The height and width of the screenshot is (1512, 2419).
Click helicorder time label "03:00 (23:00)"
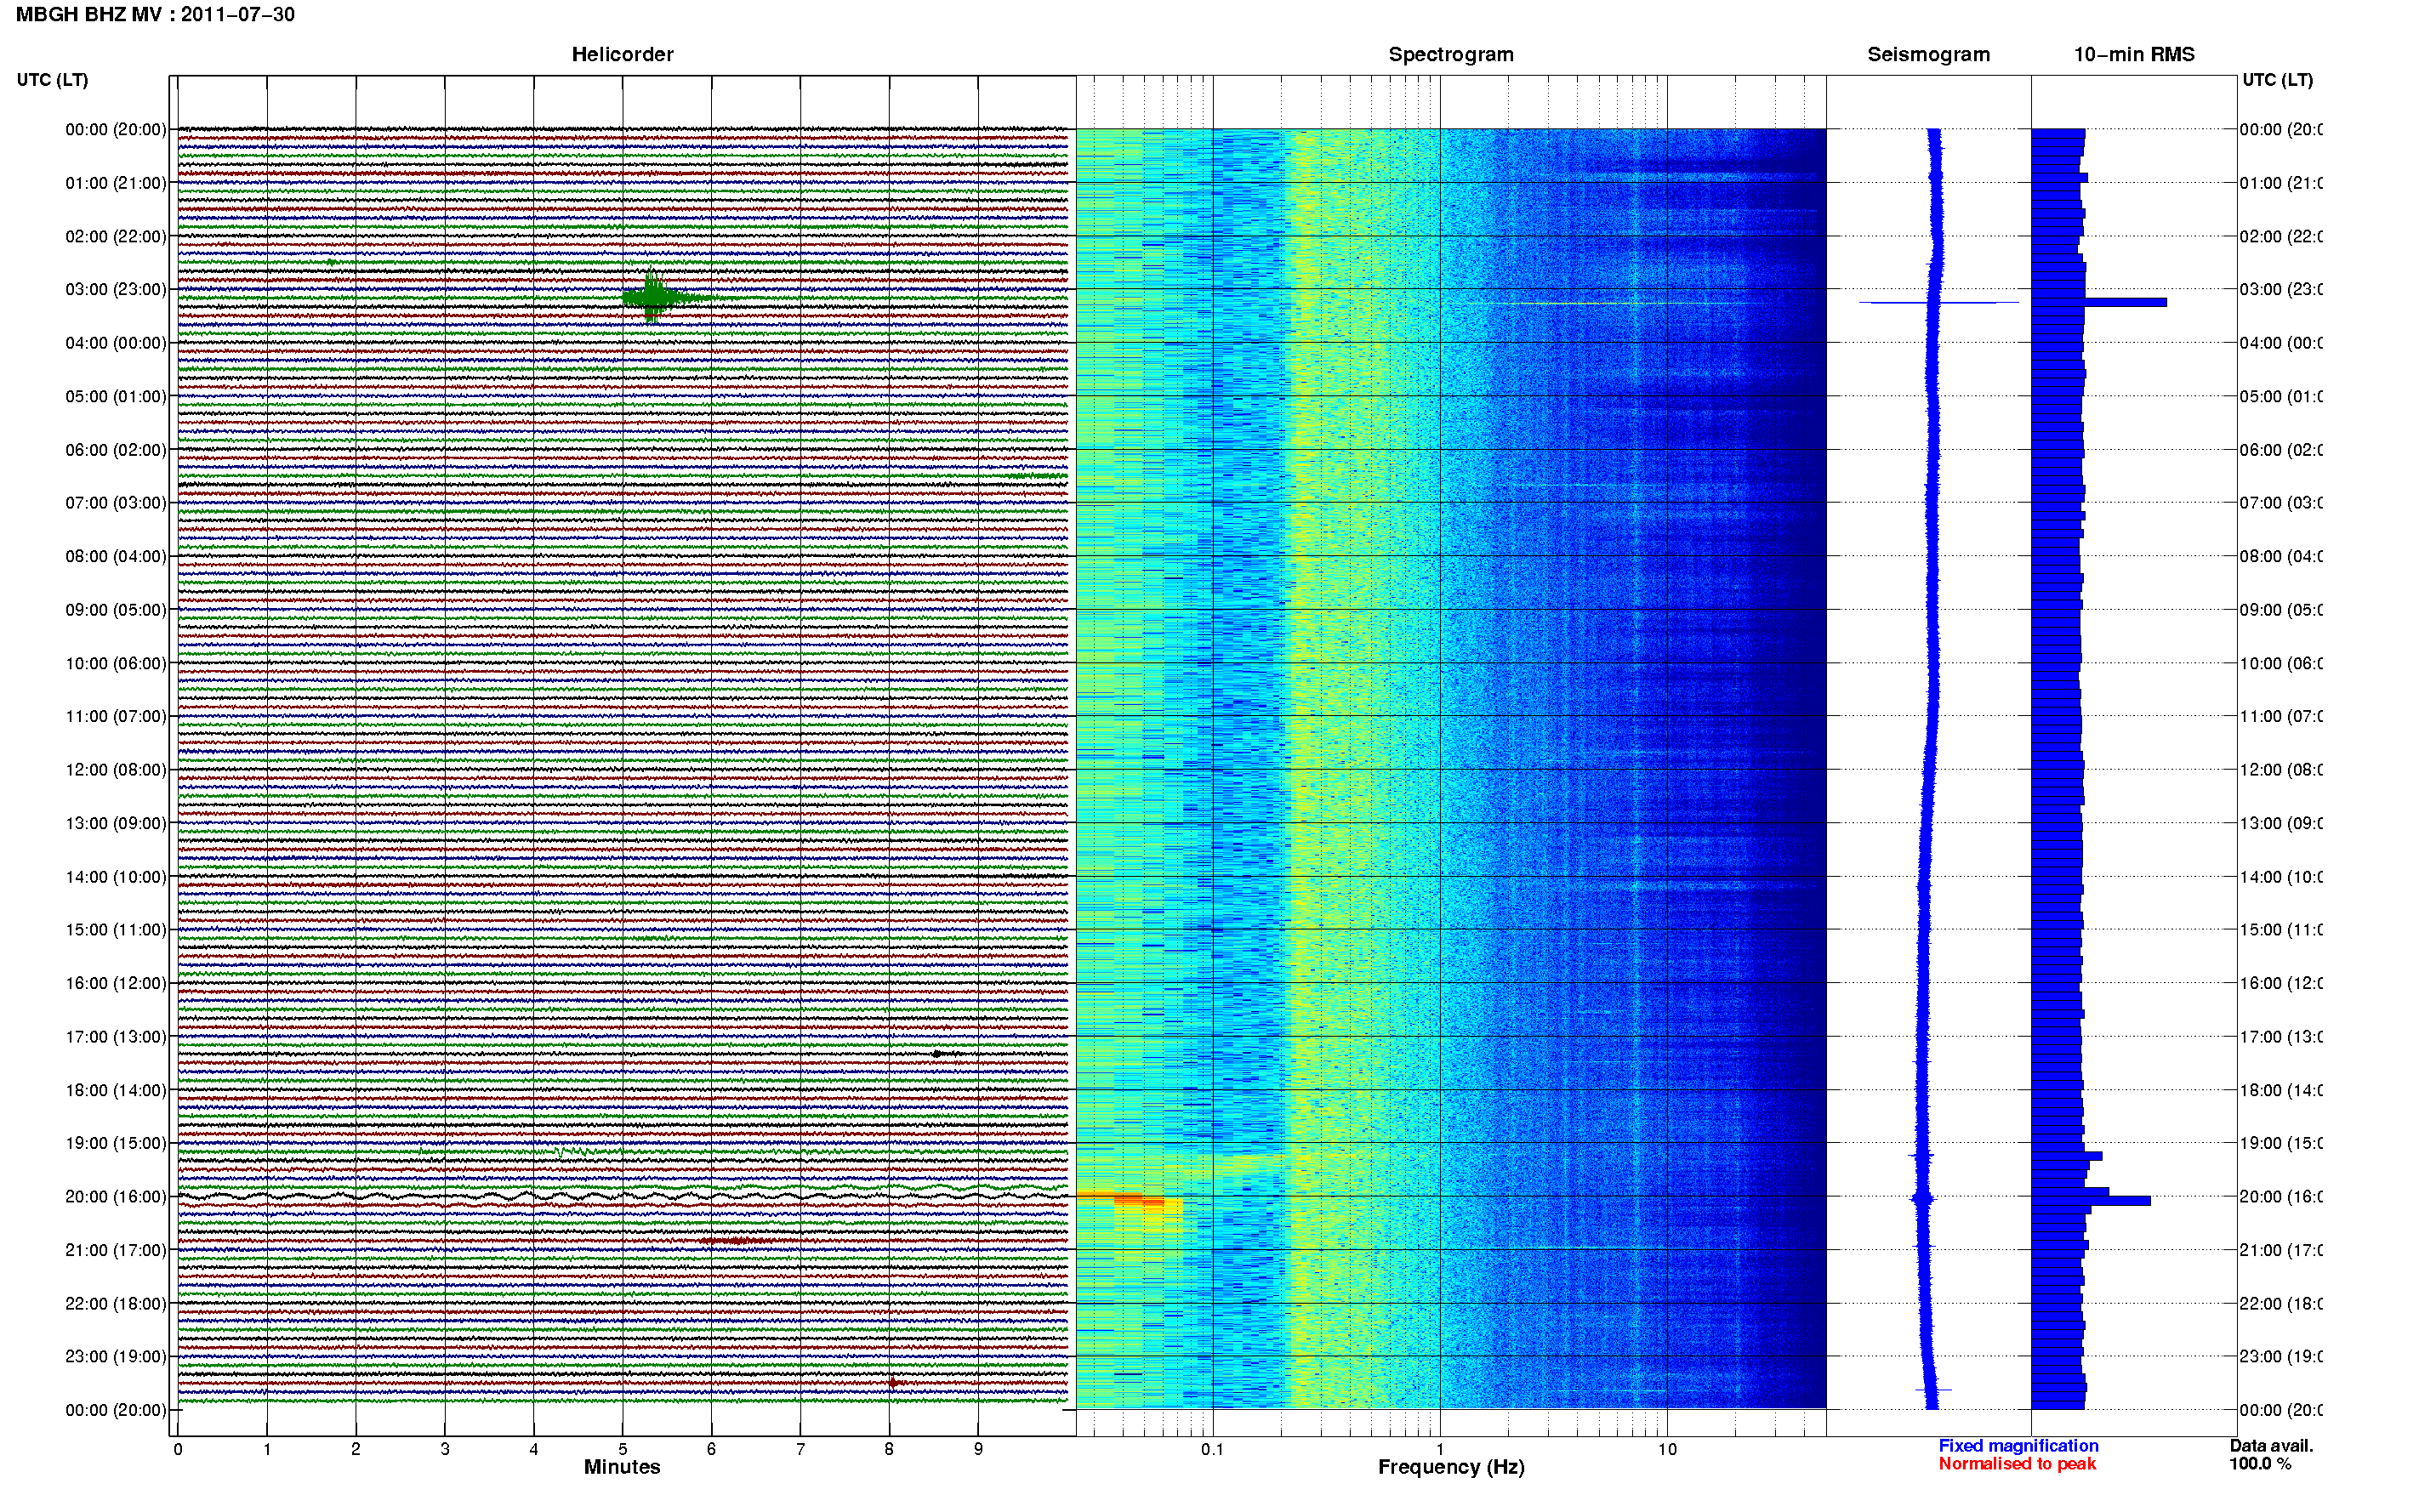[x=116, y=290]
